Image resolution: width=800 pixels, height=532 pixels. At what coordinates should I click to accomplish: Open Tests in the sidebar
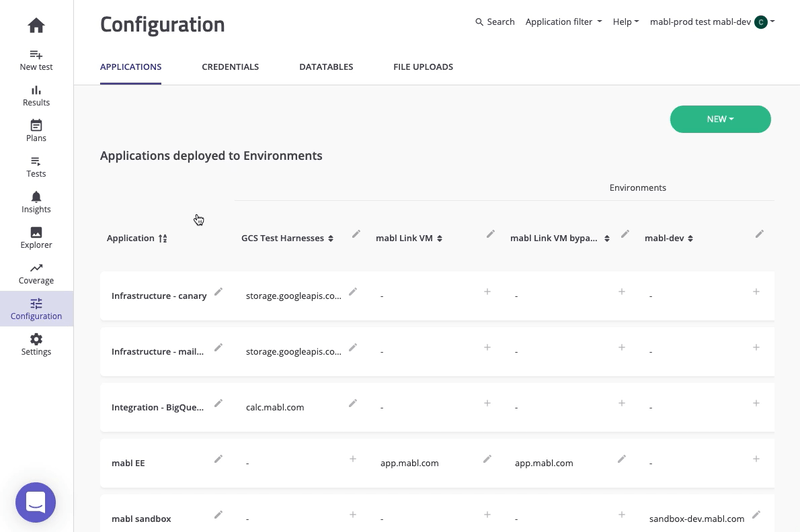pos(36,167)
